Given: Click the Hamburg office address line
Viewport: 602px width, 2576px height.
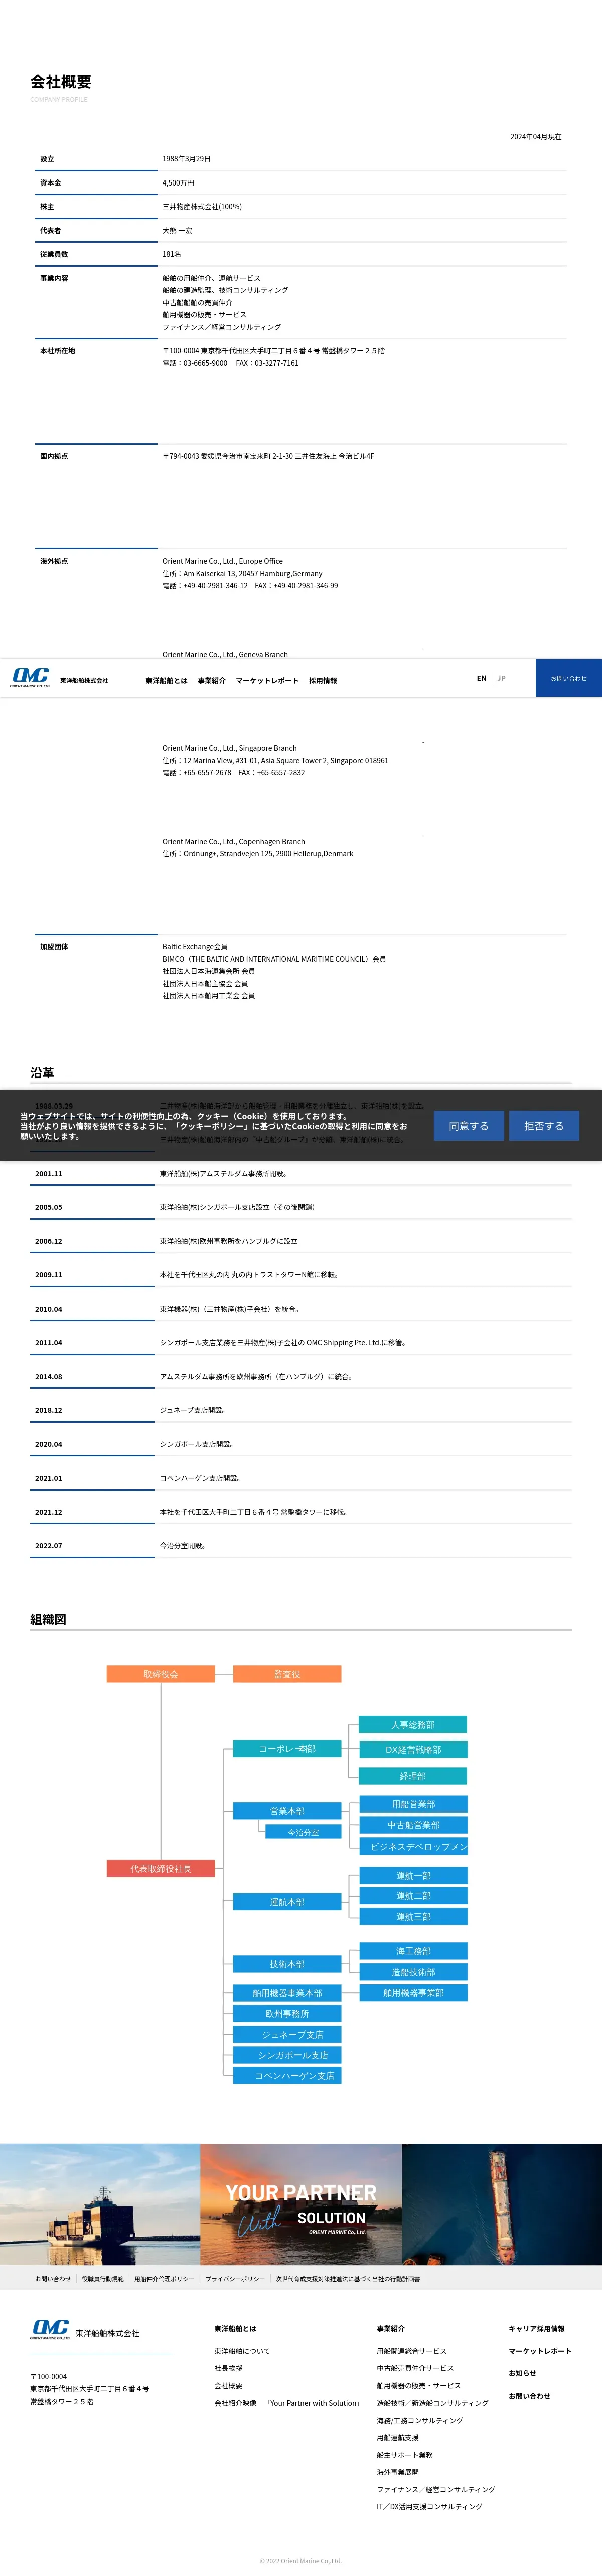Looking at the screenshot, I should [242, 574].
